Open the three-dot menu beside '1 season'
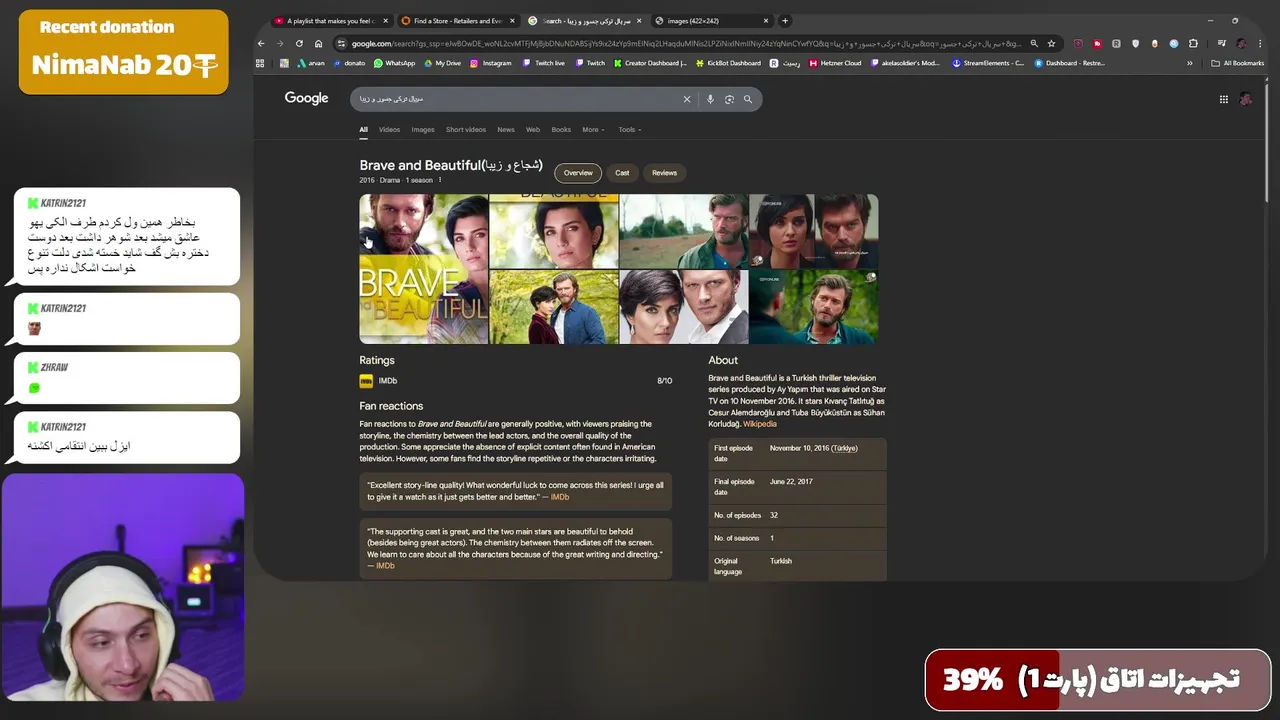Image resolution: width=1280 pixels, height=720 pixels. coord(439,180)
